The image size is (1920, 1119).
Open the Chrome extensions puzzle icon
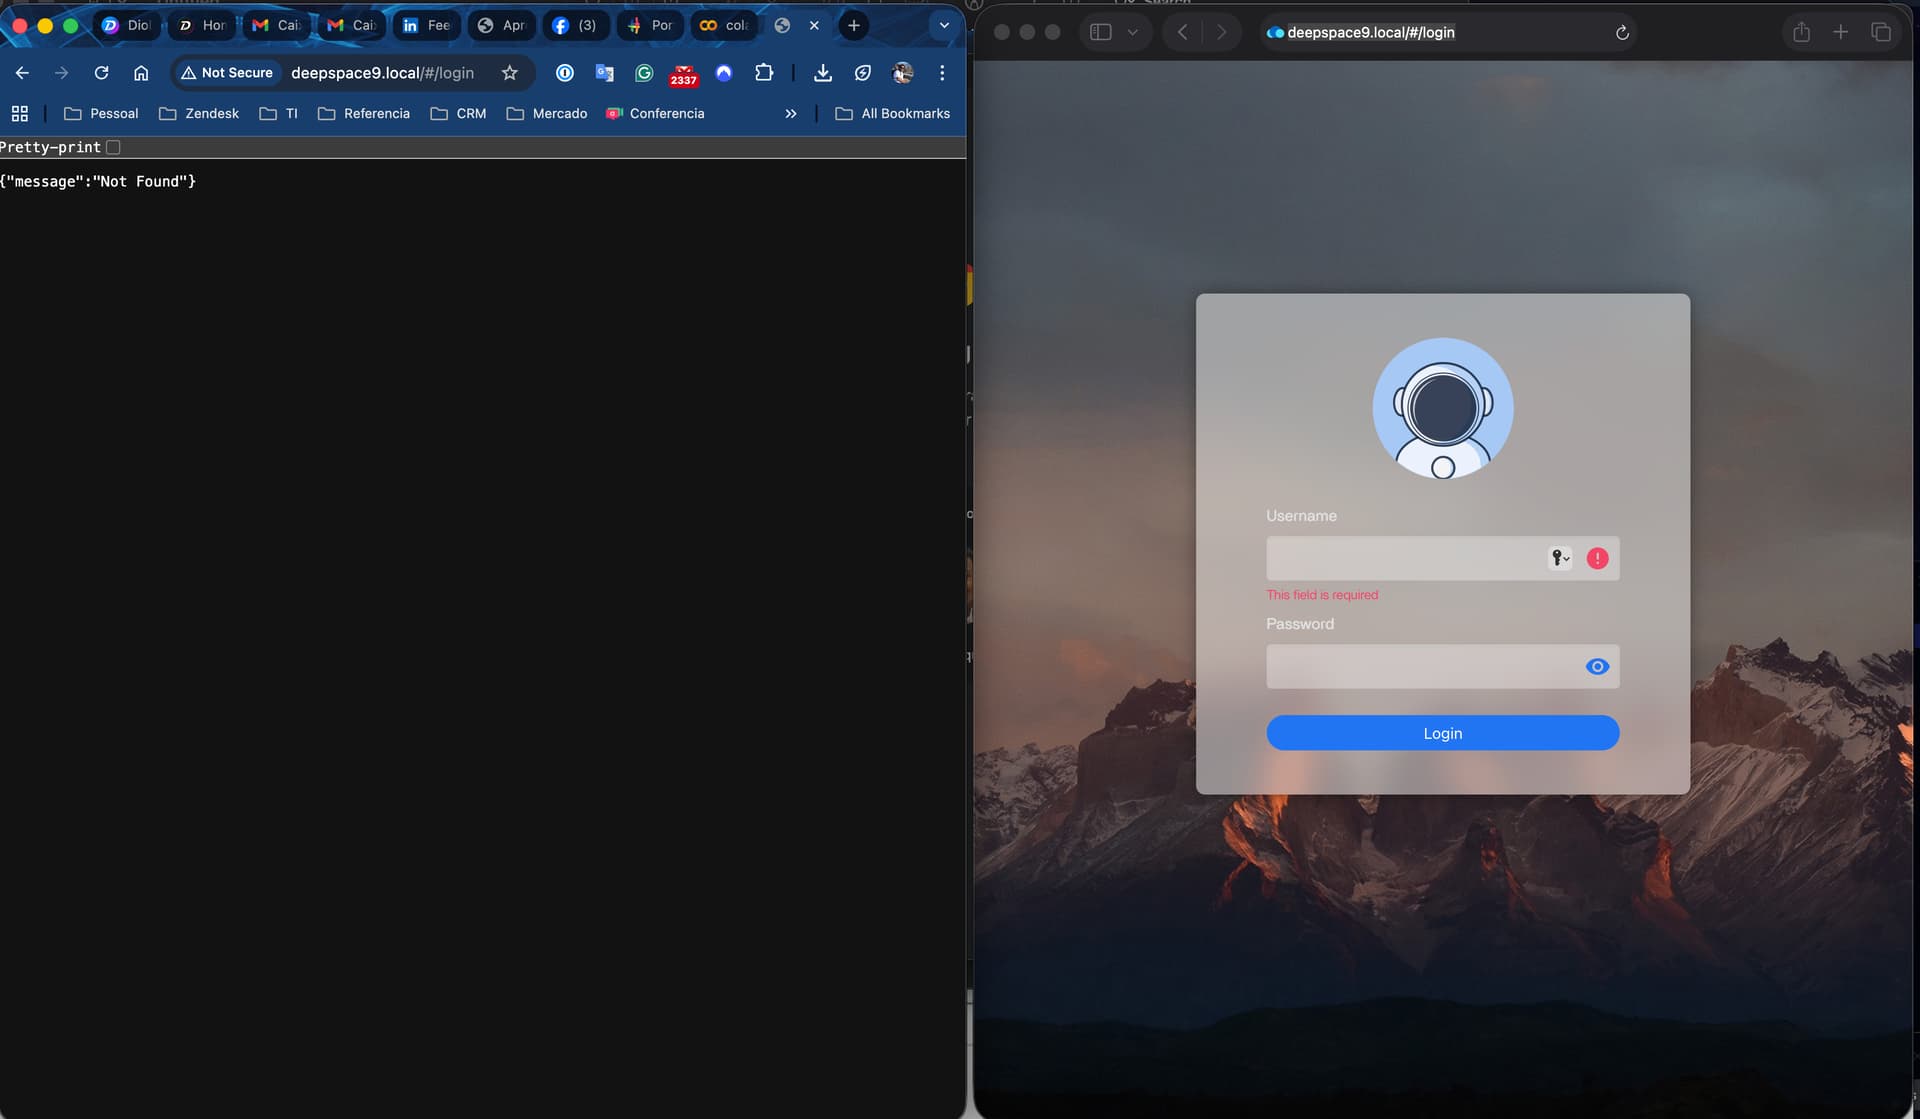click(x=764, y=73)
